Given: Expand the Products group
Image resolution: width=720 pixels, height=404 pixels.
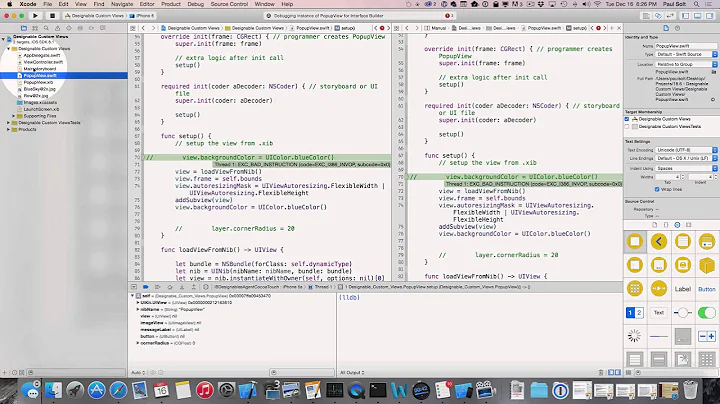Looking at the screenshot, I should click(x=8, y=129).
